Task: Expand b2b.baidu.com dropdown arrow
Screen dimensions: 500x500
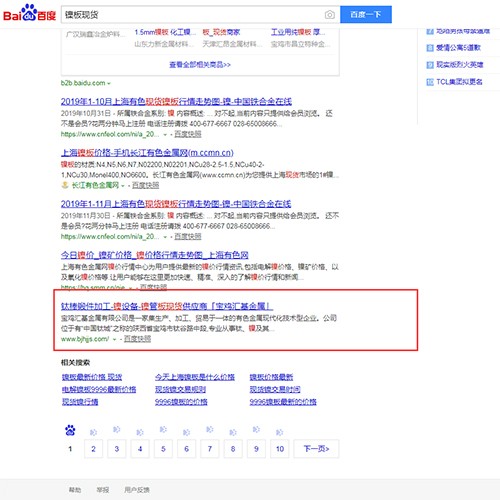Action: coord(109,83)
